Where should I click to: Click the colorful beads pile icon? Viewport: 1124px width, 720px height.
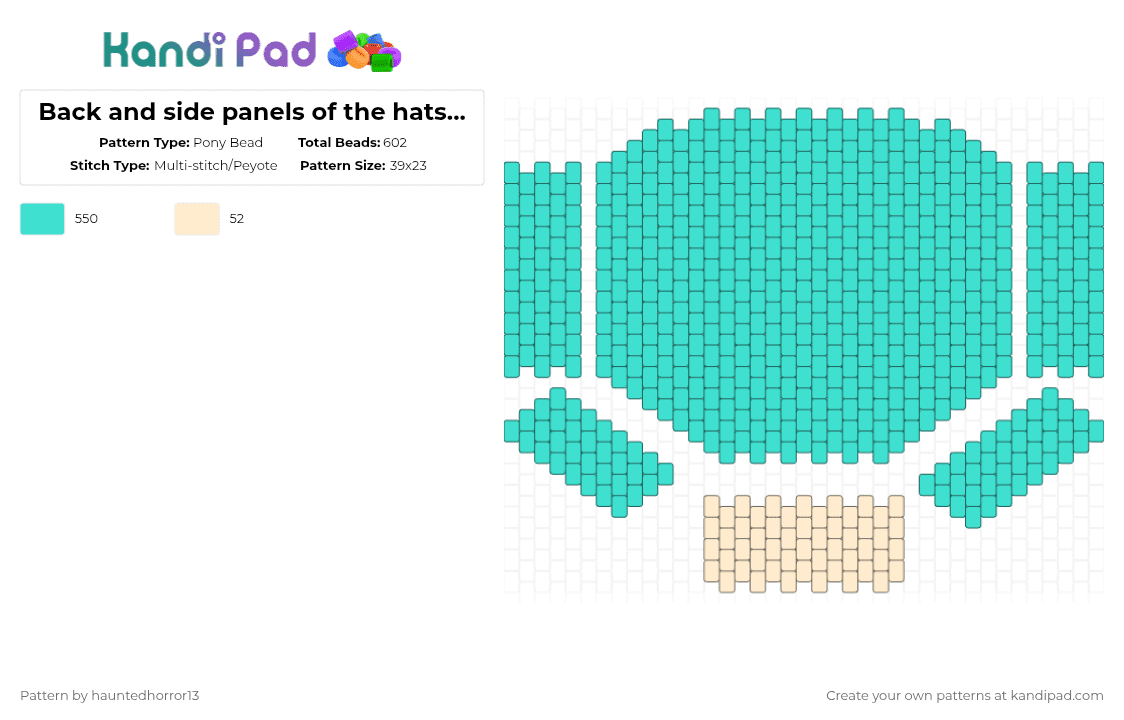pyautogui.click(x=364, y=52)
